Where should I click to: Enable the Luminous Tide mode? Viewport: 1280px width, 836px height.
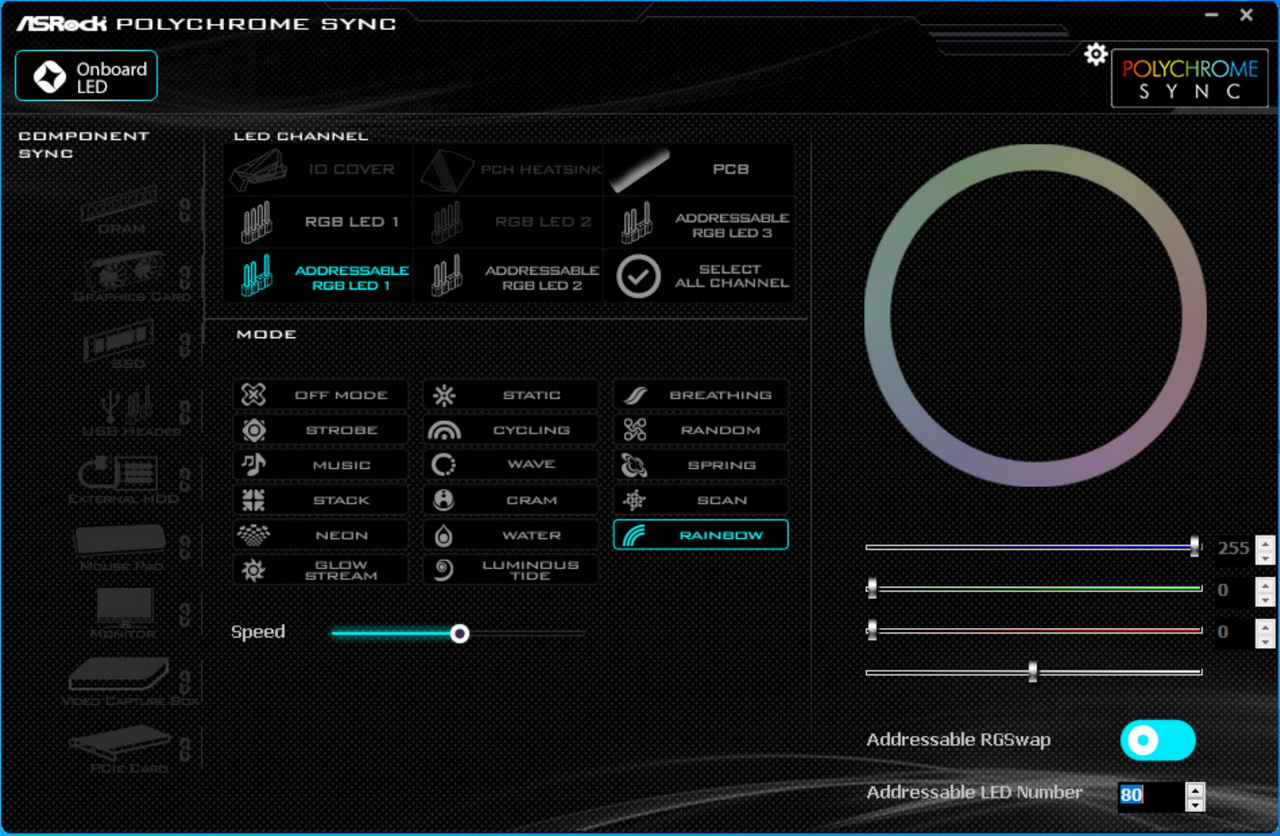coord(510,570)
